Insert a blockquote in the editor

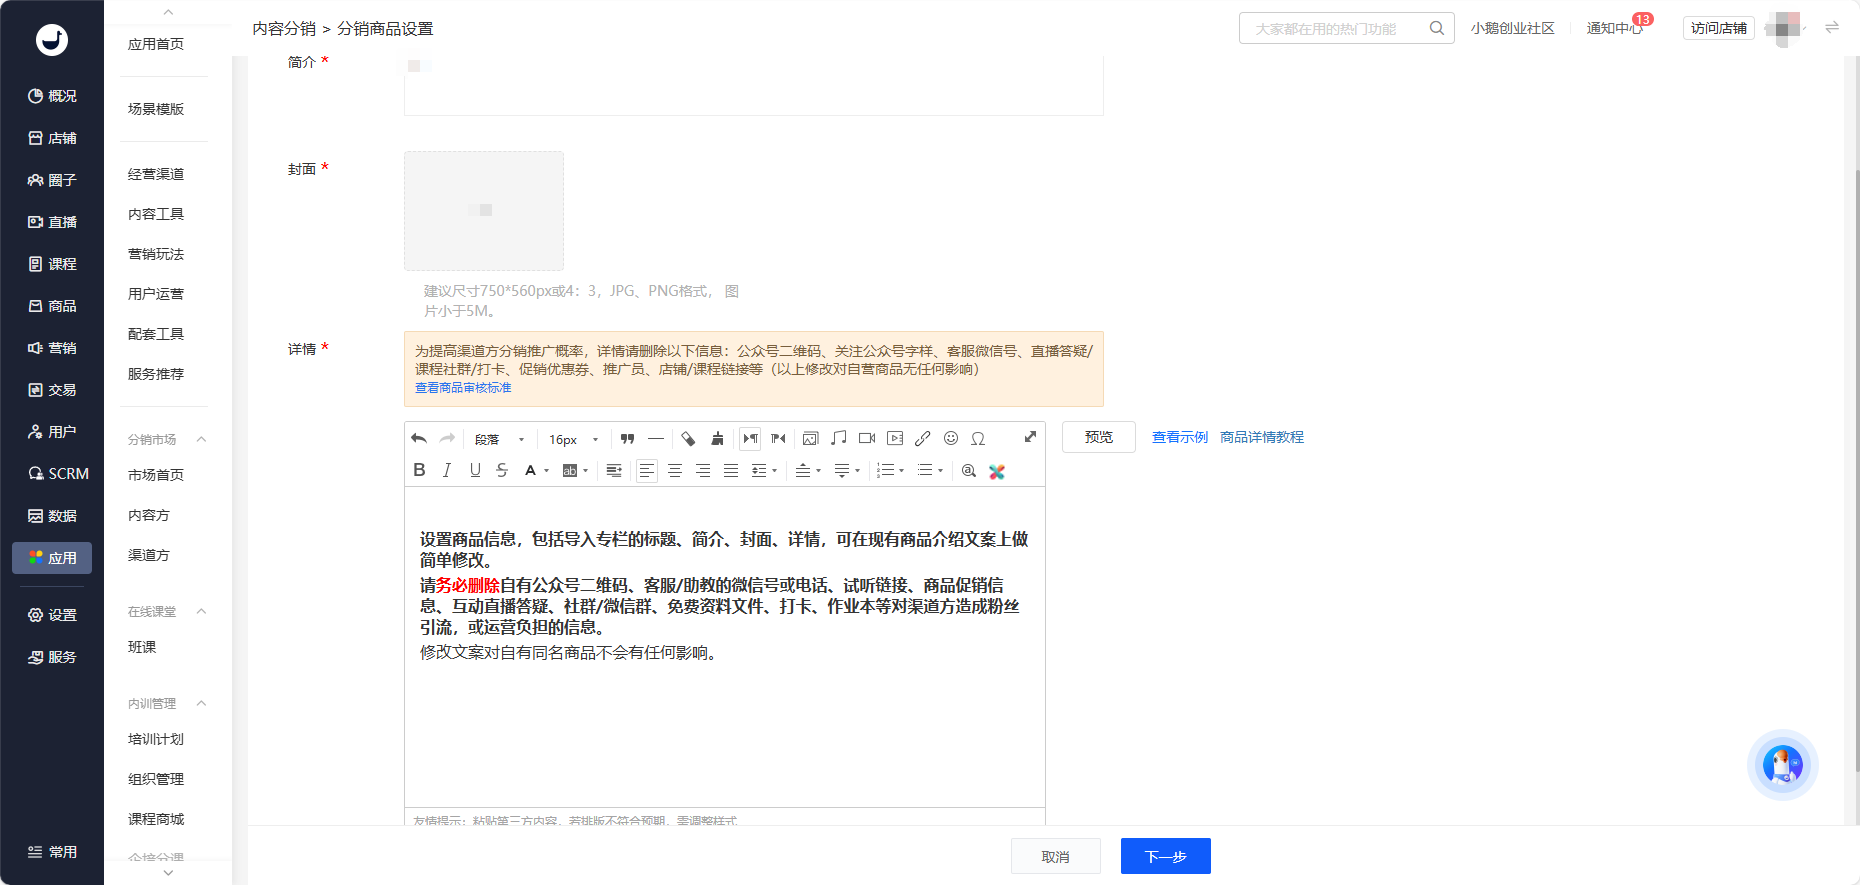pos(627,438)
